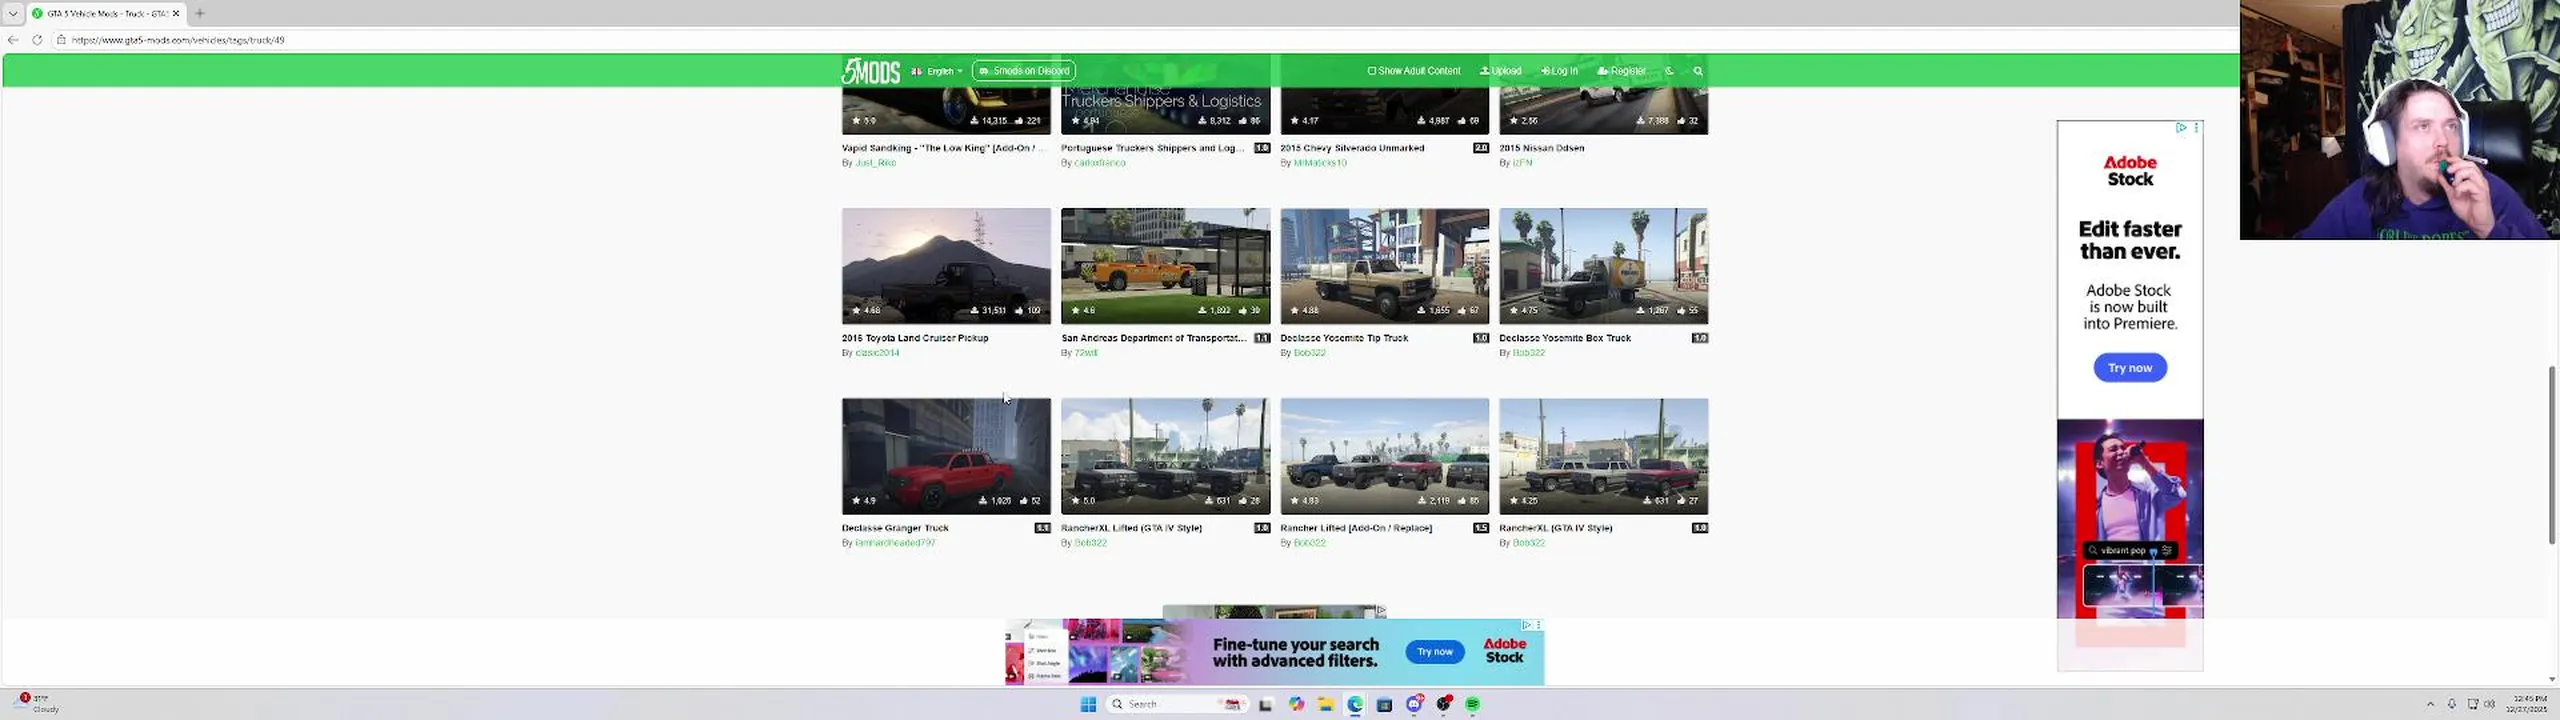The width and height of the screenshot is (2560, 720).
Task: Open Declasse Granger Truck title link
Action: (x=895, y=528)
